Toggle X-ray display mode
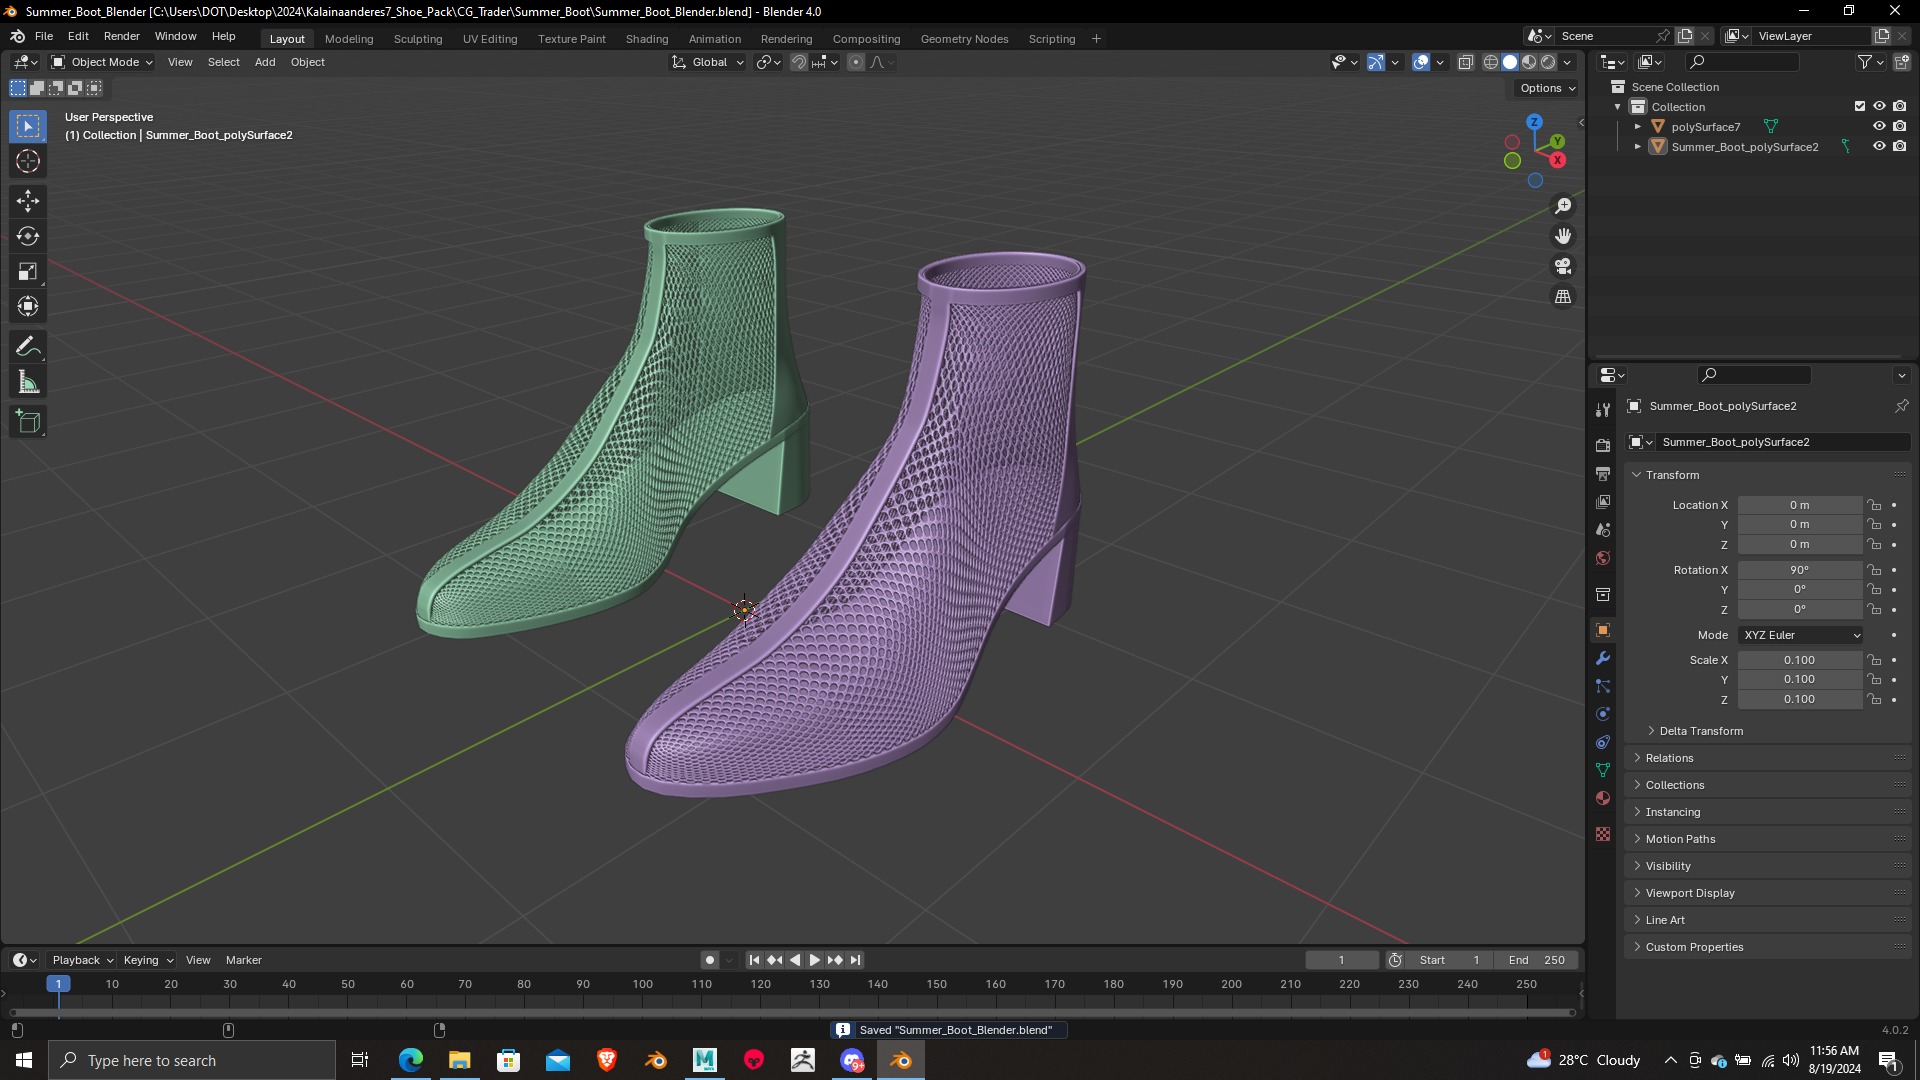1920x1080 pixels. tap(1466, 62)
